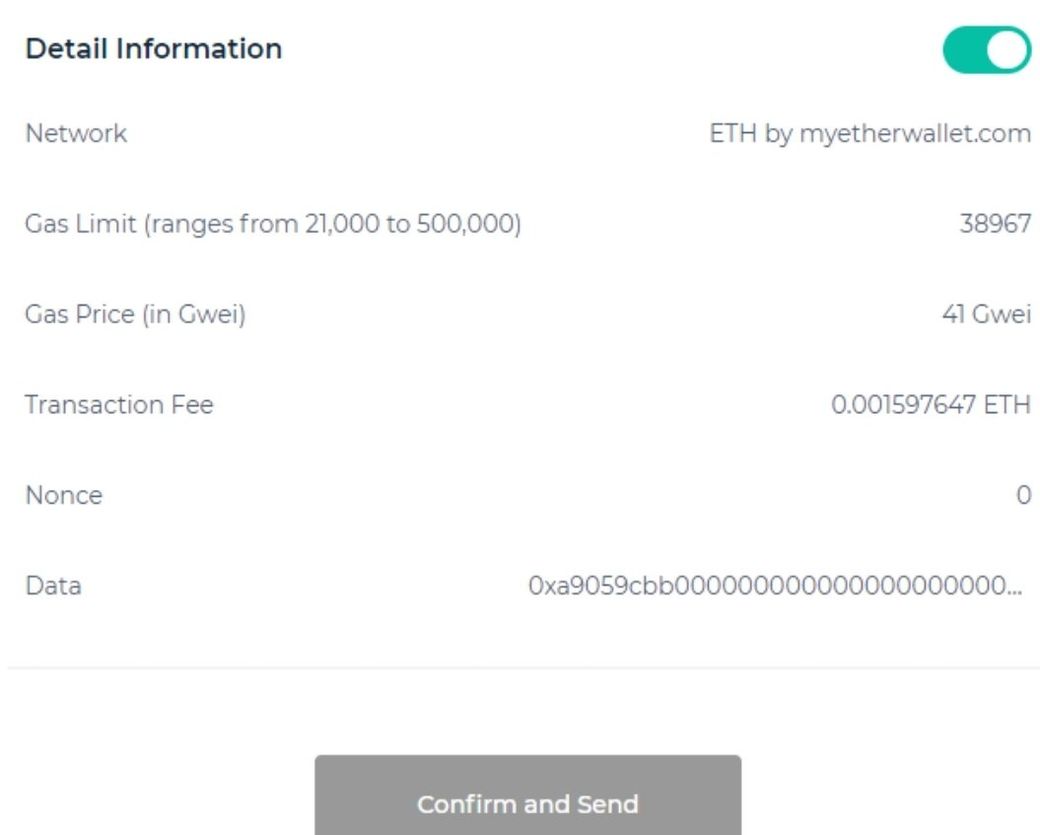Viewport: 1040px width, 835px height.
Task: Click the ellipsis ending the data string
Action: click(x=1014, y=590)
